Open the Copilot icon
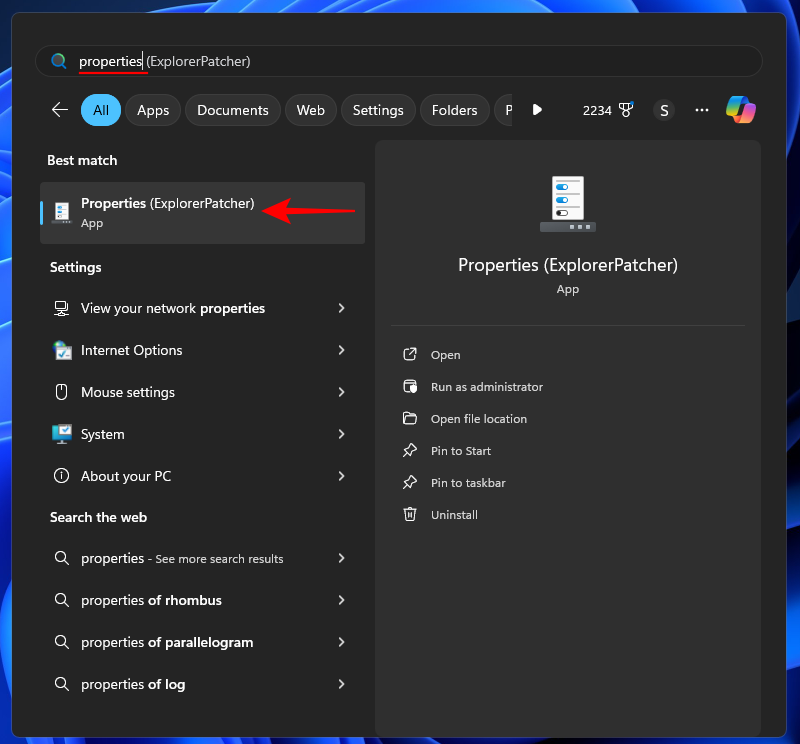 coord(741,110)
